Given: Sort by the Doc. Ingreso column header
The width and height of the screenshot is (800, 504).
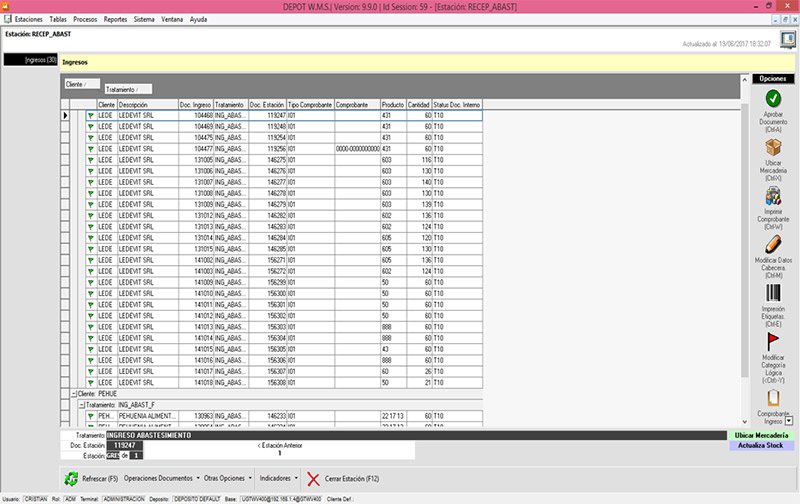Looking at the screenshot, I should click(194, 104).
